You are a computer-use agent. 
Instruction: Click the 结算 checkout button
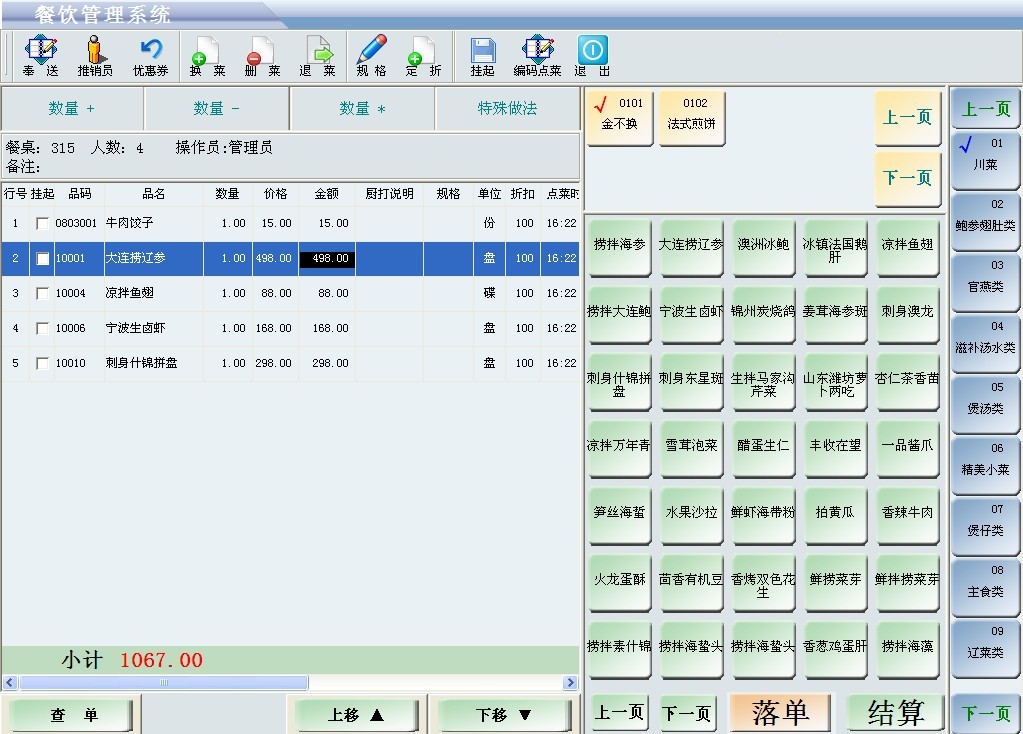896,712
